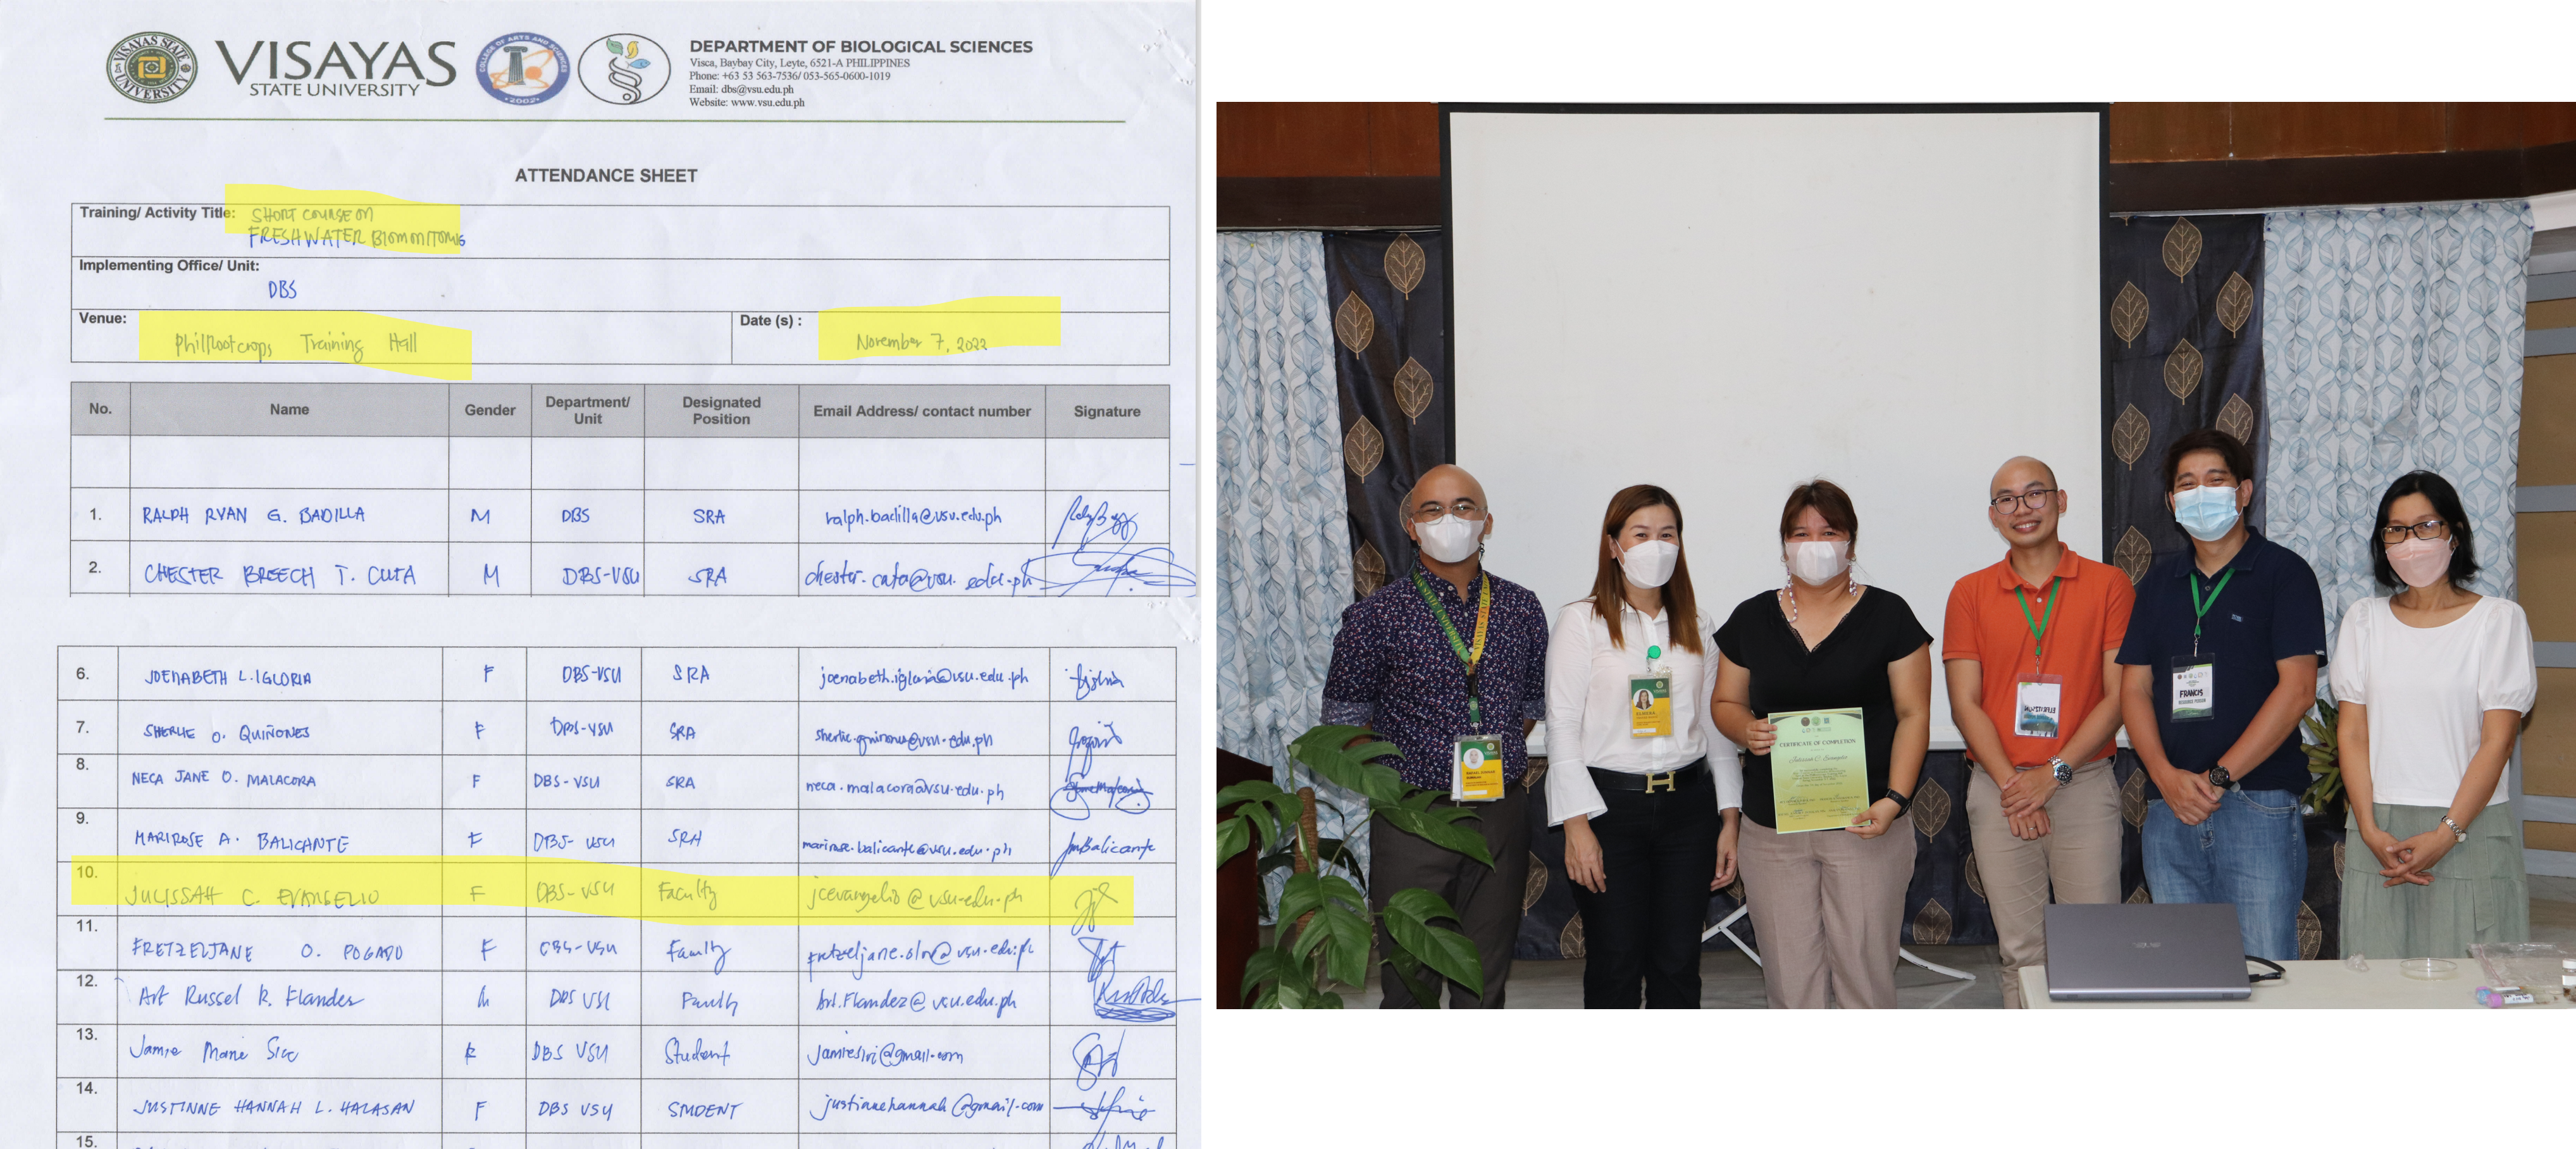
Task: Click the Gender column header
Action: coord(490,410)
